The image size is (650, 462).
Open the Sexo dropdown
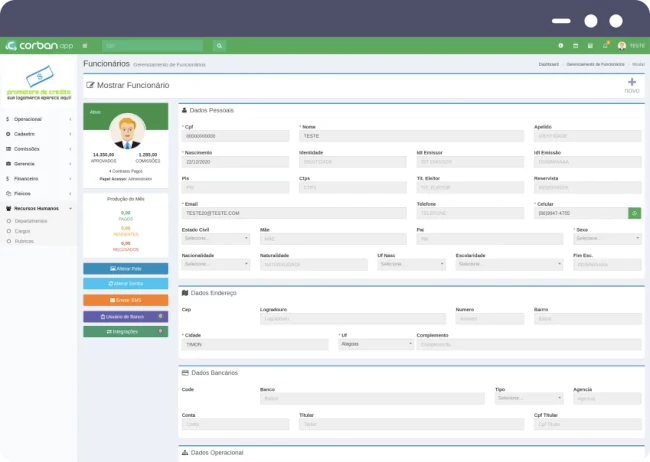tap(607, 238)
